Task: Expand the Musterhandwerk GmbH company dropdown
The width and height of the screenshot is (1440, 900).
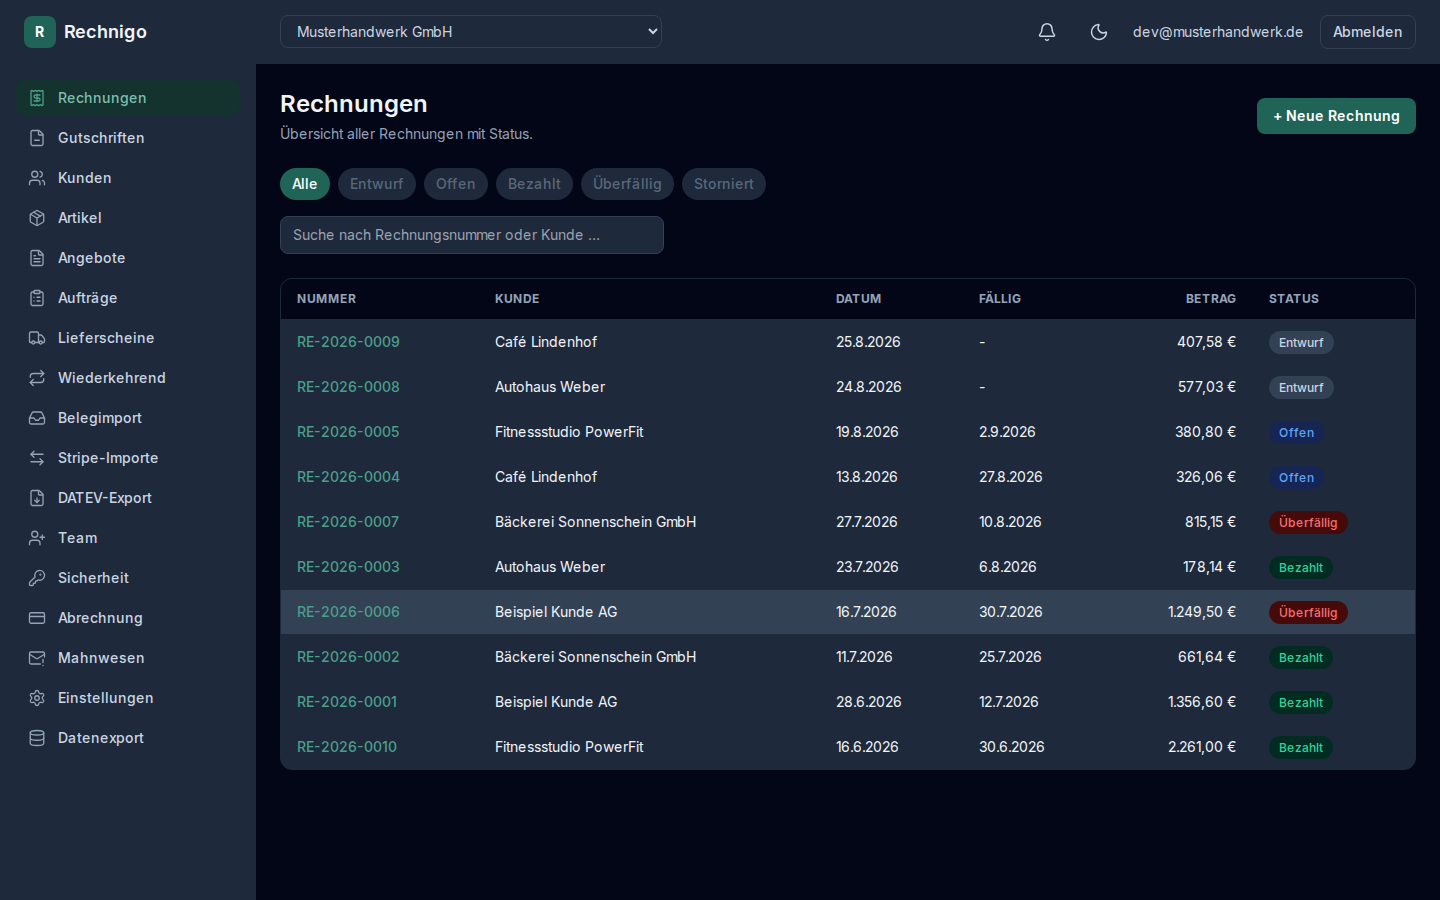Action: pos(471,32)
